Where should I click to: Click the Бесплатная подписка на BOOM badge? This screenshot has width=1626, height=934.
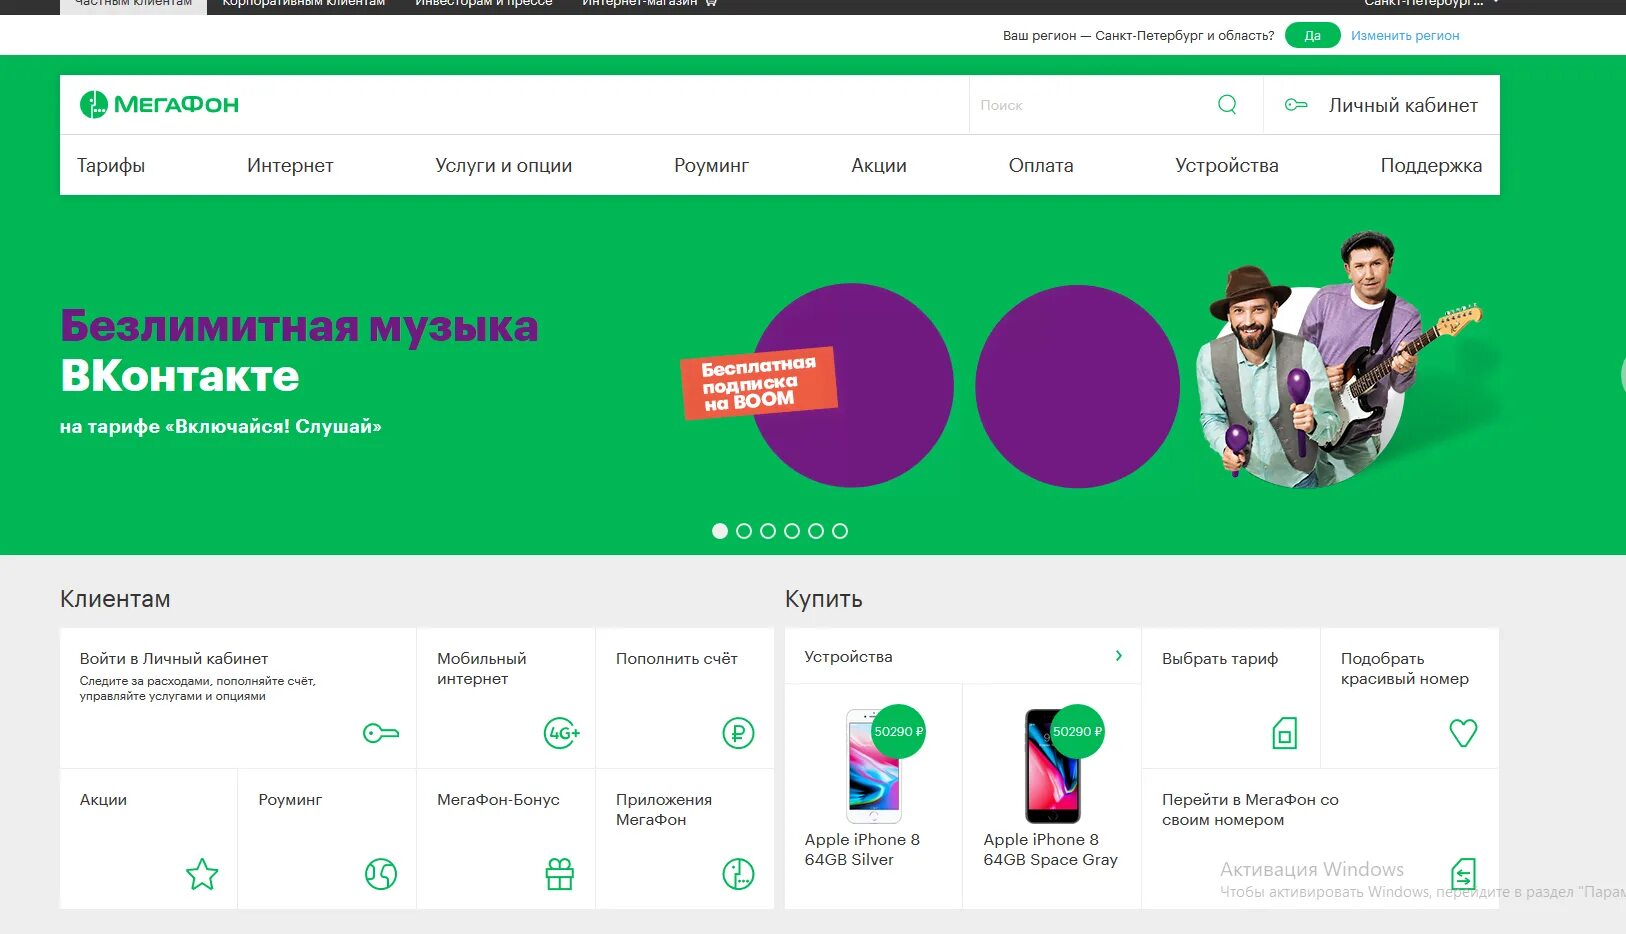[x=758, y=382]
